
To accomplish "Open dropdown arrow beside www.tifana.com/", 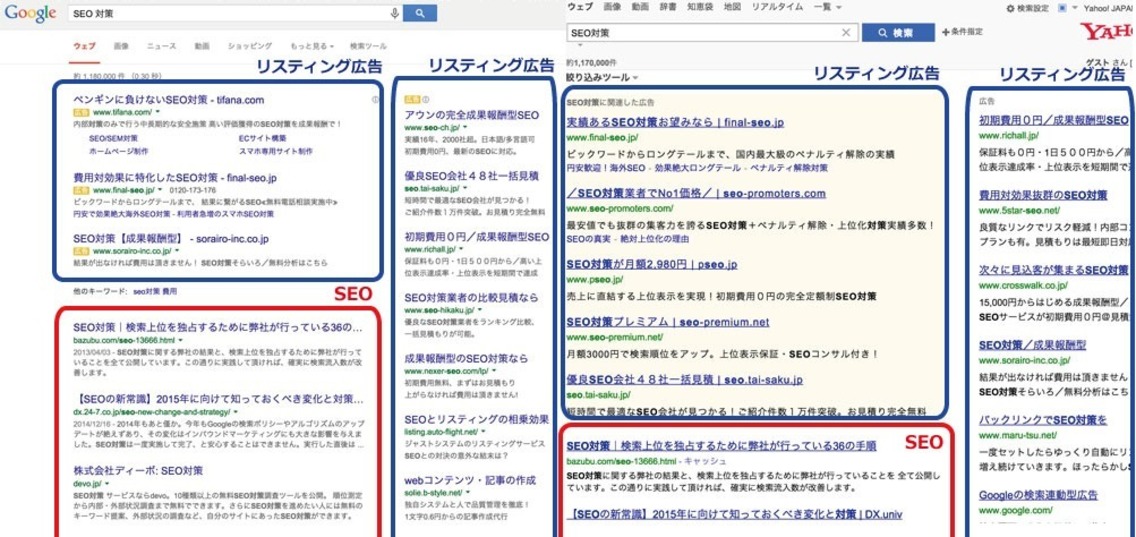I will [157, 112].
